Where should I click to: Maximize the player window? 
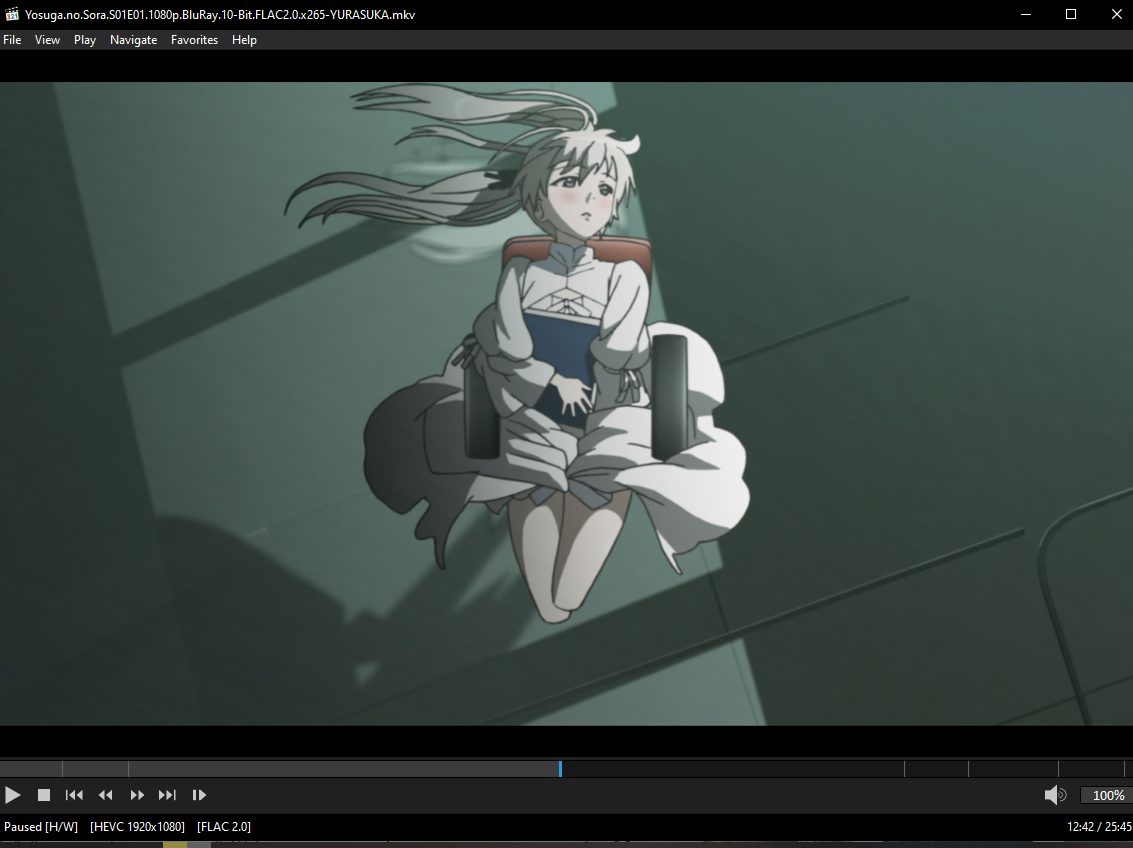[1071, 14]
